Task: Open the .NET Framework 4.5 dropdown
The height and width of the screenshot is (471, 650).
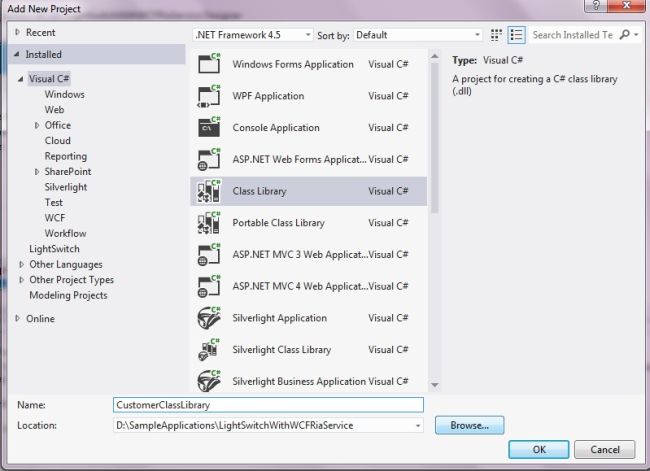Action: [x=252, y=35]
